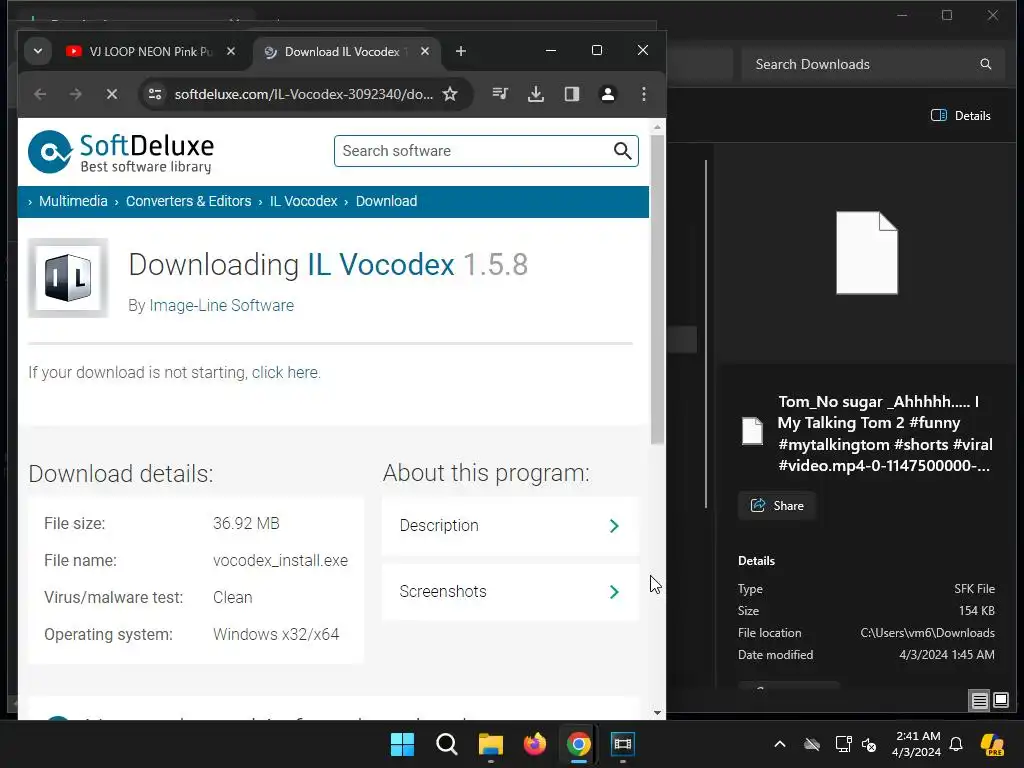The height and width of the screenshot is (768, 1024).
Task: Go forward in Chrome
Action: coord(76,94)
